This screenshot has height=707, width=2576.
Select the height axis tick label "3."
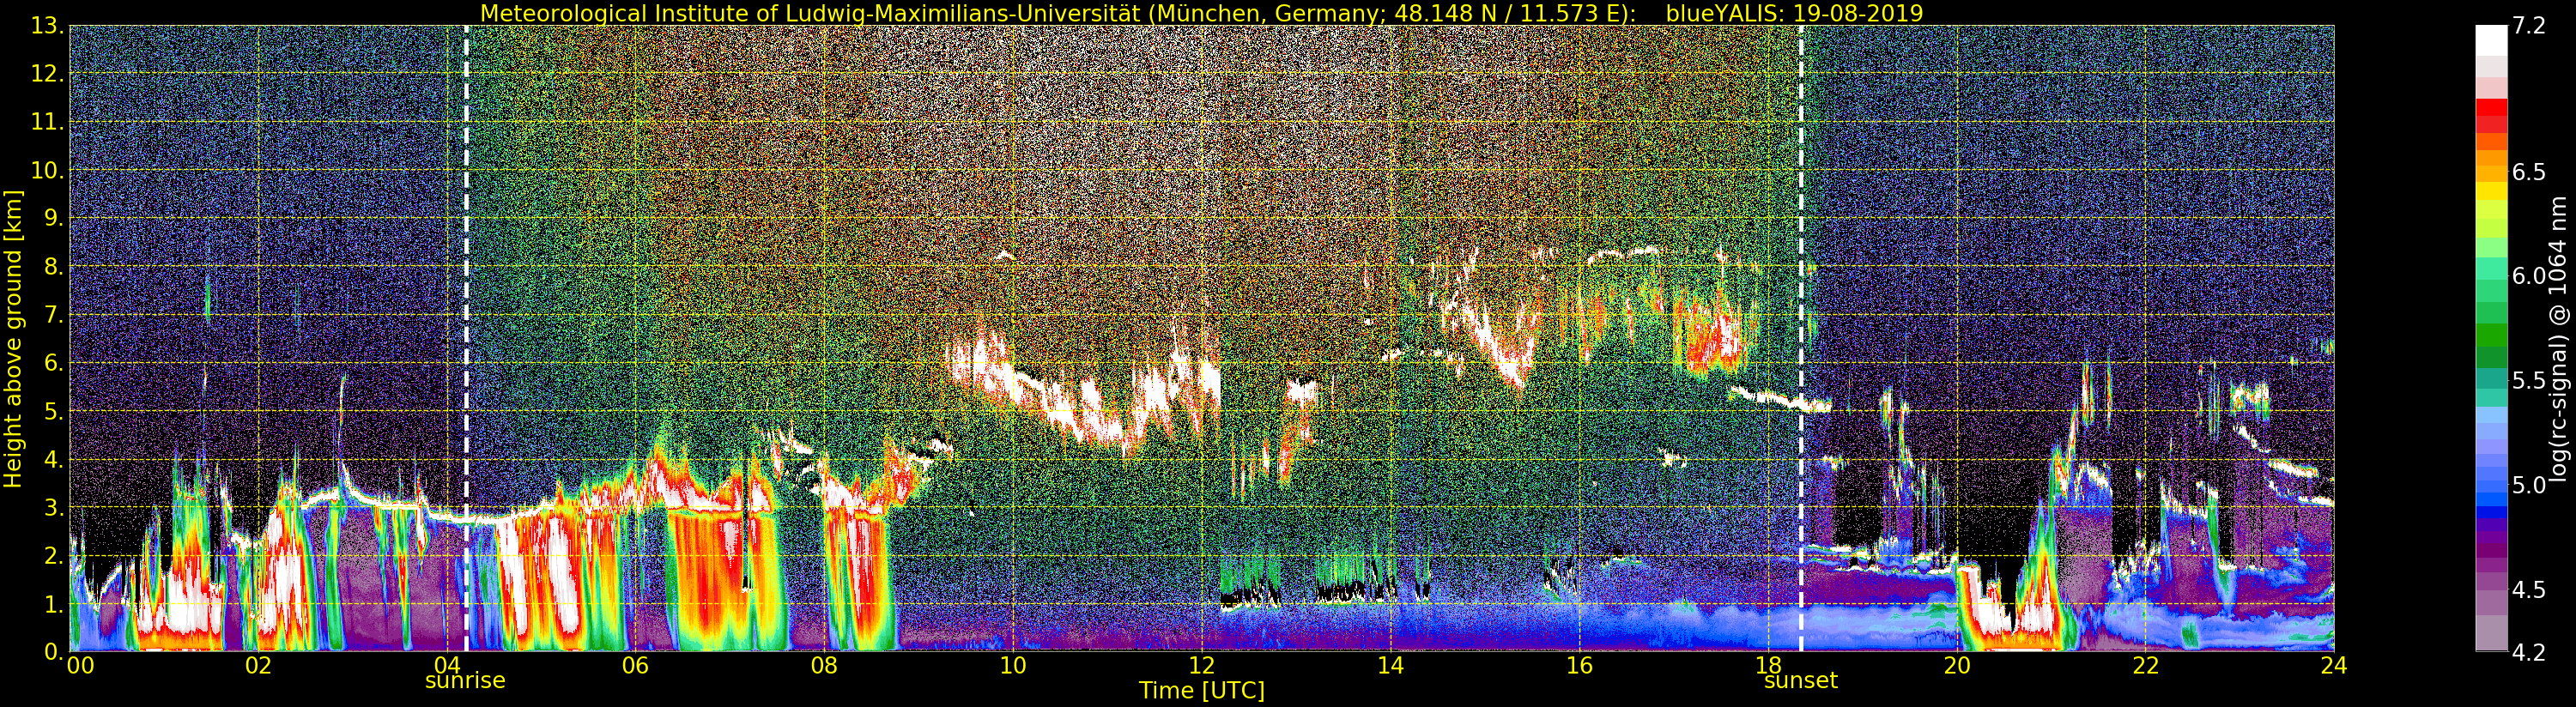pyautogui.click(x=53, y=508)
